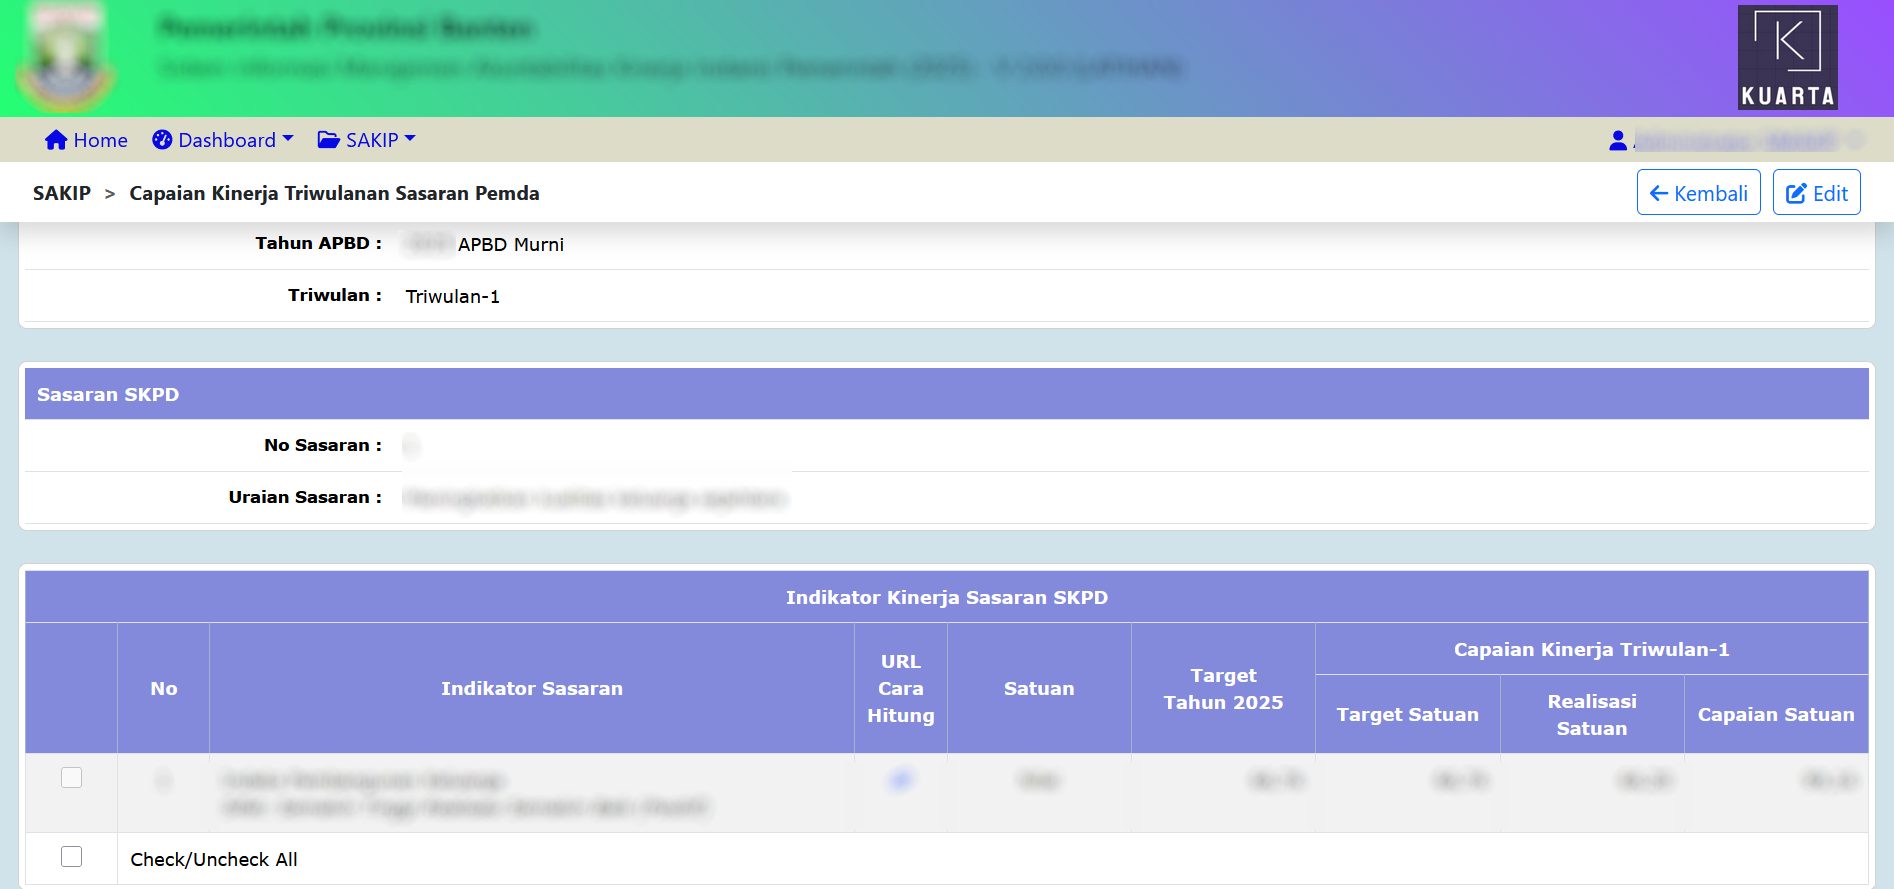Image resolution: width=1894 pixels, height=889 pixels.
Task: Click the Check/Uncheck All label text
Action: click(x=214, y=859)
